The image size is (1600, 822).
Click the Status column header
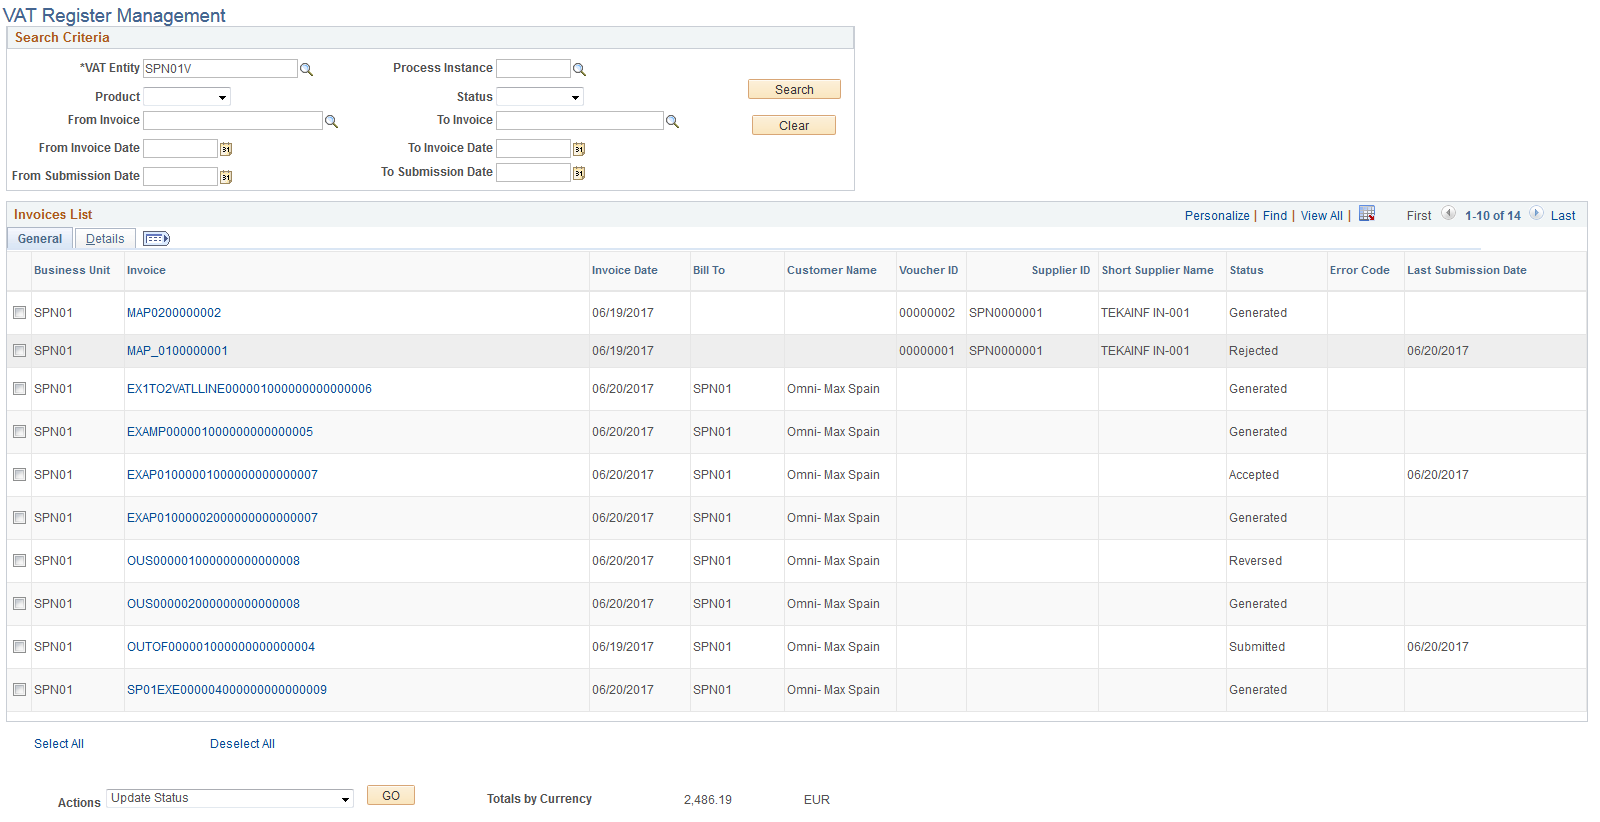[1246, 270]
